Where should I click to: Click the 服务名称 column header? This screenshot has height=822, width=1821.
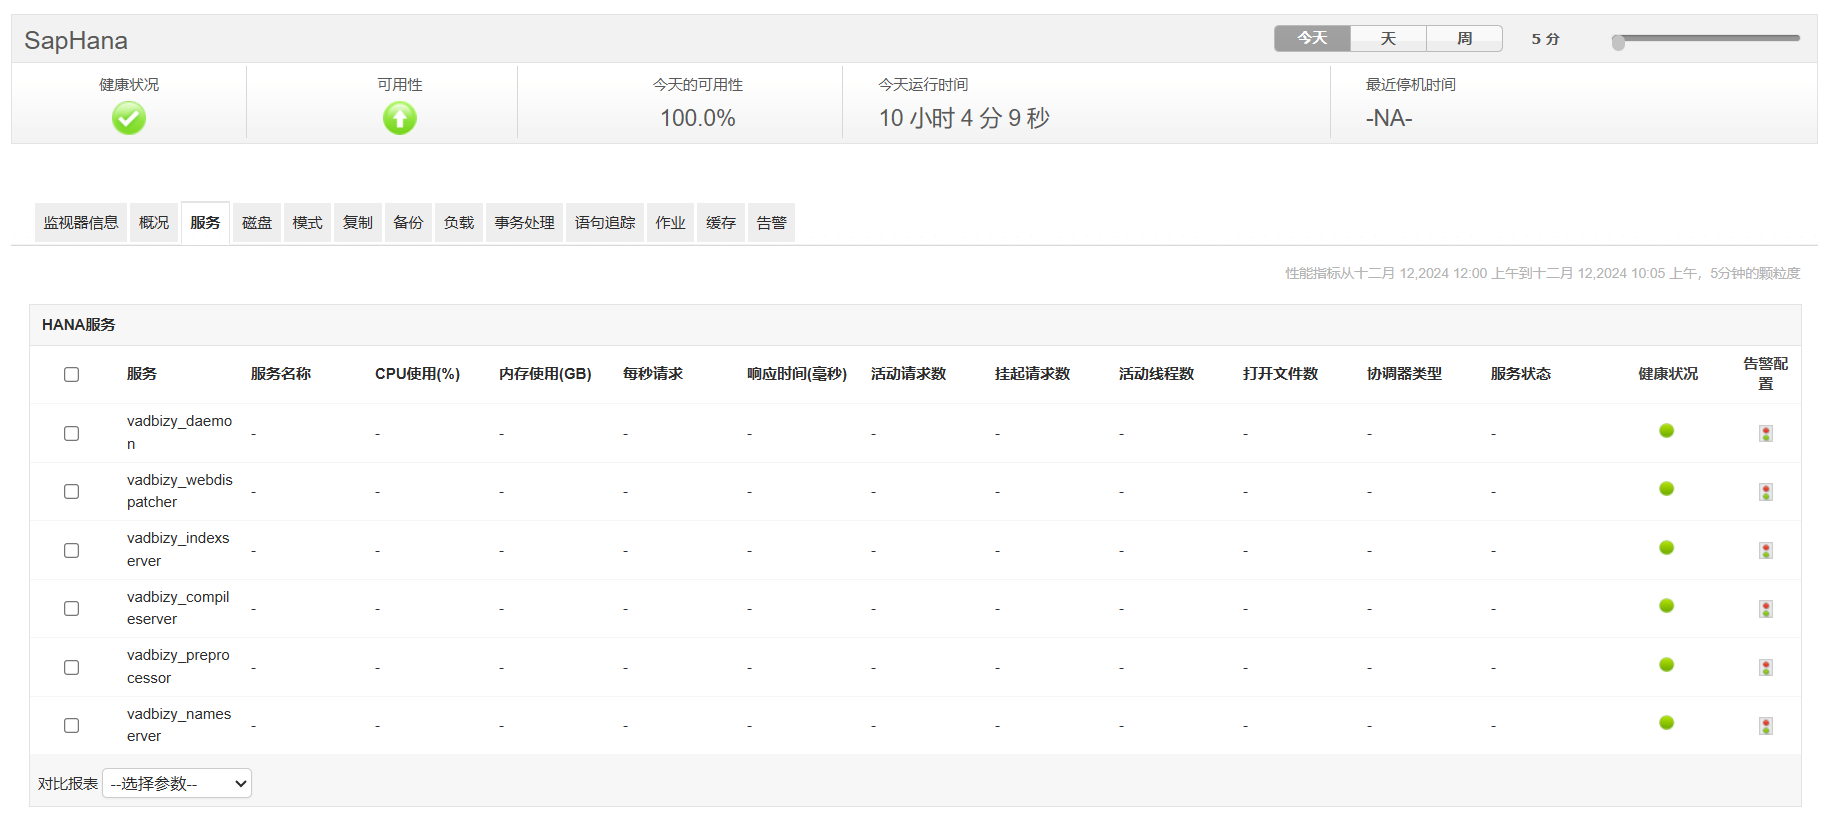point(281,374)
